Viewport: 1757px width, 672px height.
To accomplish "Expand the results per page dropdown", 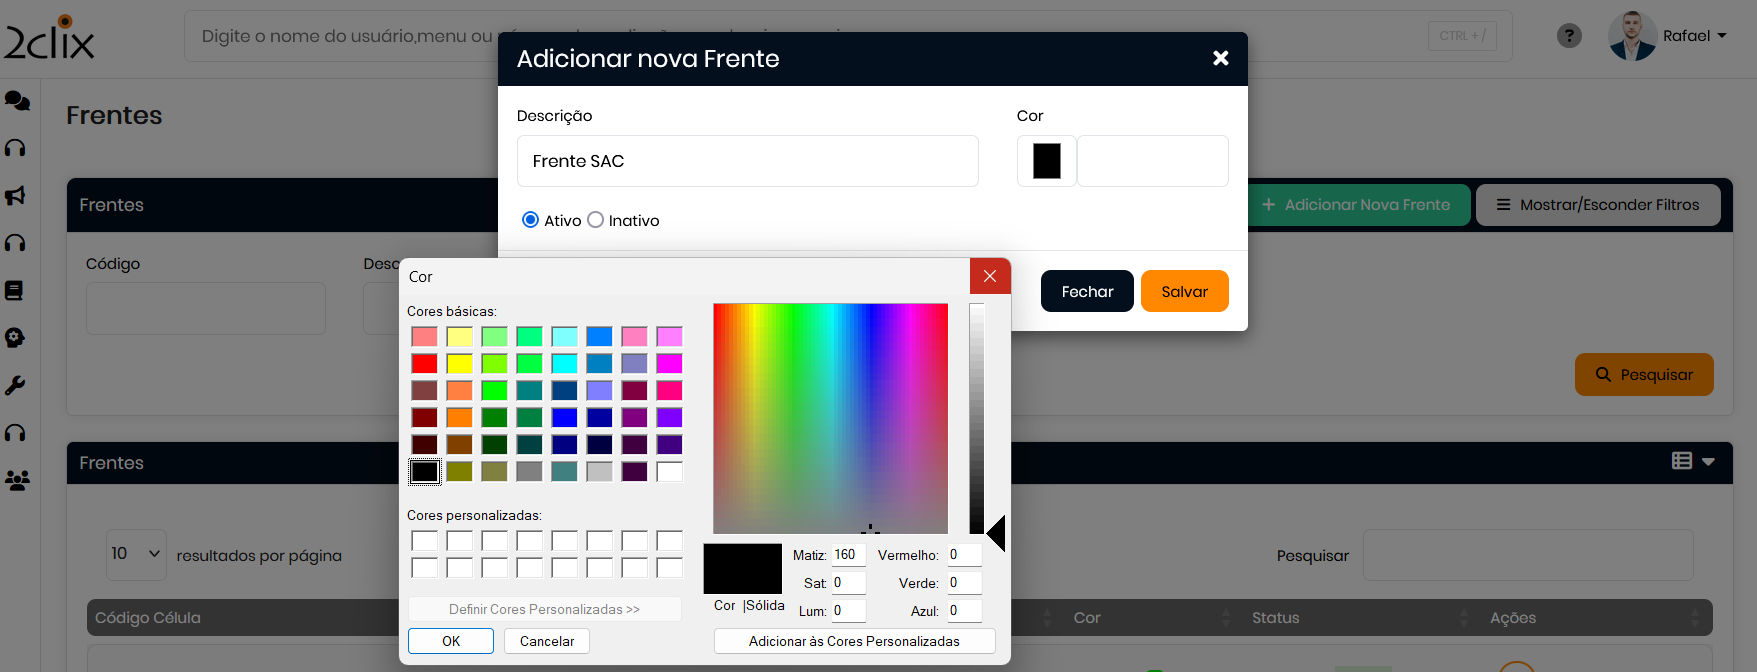I will pyautogui.click(x=136, y=554).
